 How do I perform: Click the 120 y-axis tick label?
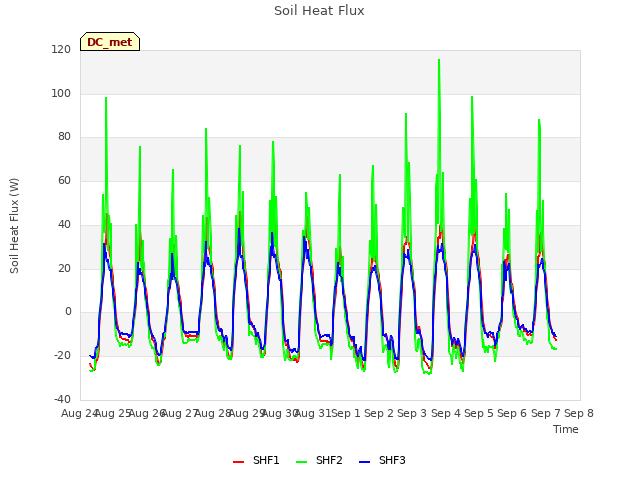click(61, 49)
